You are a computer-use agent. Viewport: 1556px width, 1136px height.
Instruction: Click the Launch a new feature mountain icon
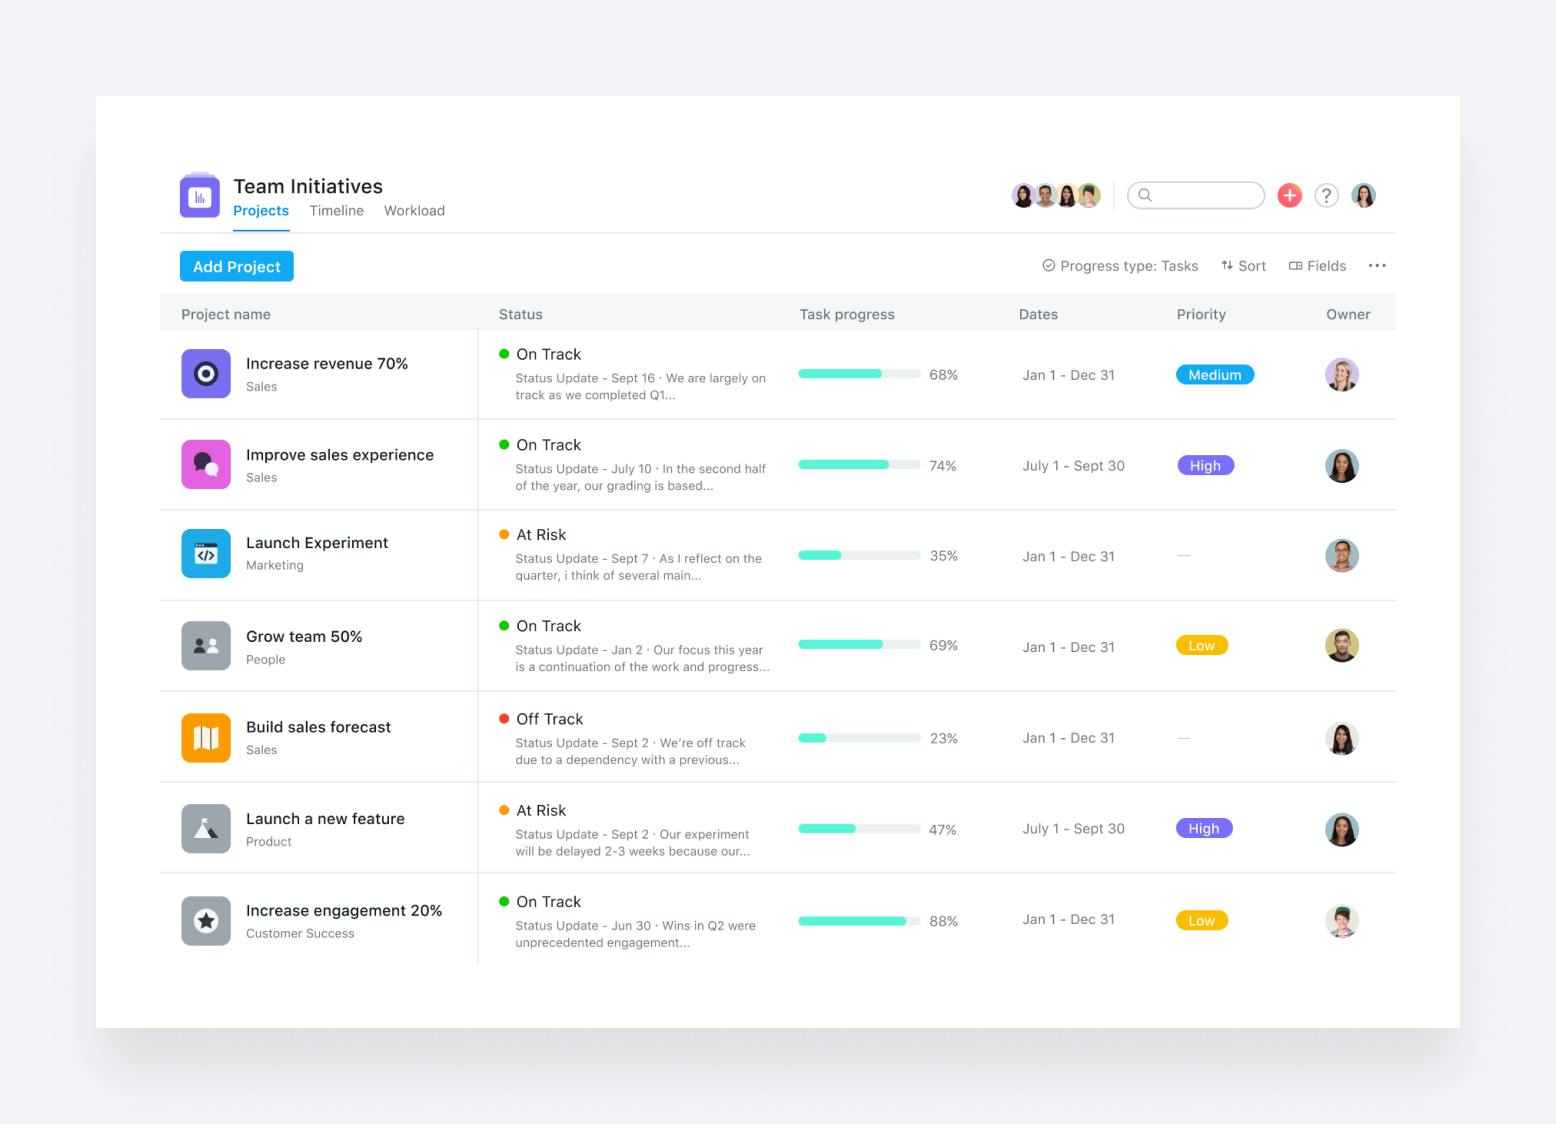pos(206,829)
